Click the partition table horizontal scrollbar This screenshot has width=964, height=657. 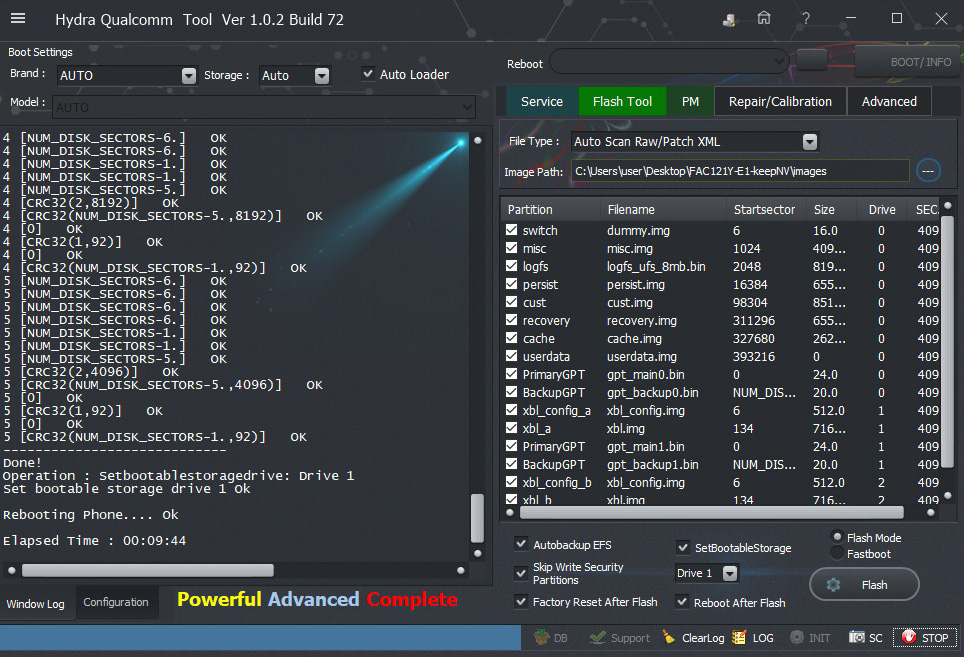coord(711,512)
